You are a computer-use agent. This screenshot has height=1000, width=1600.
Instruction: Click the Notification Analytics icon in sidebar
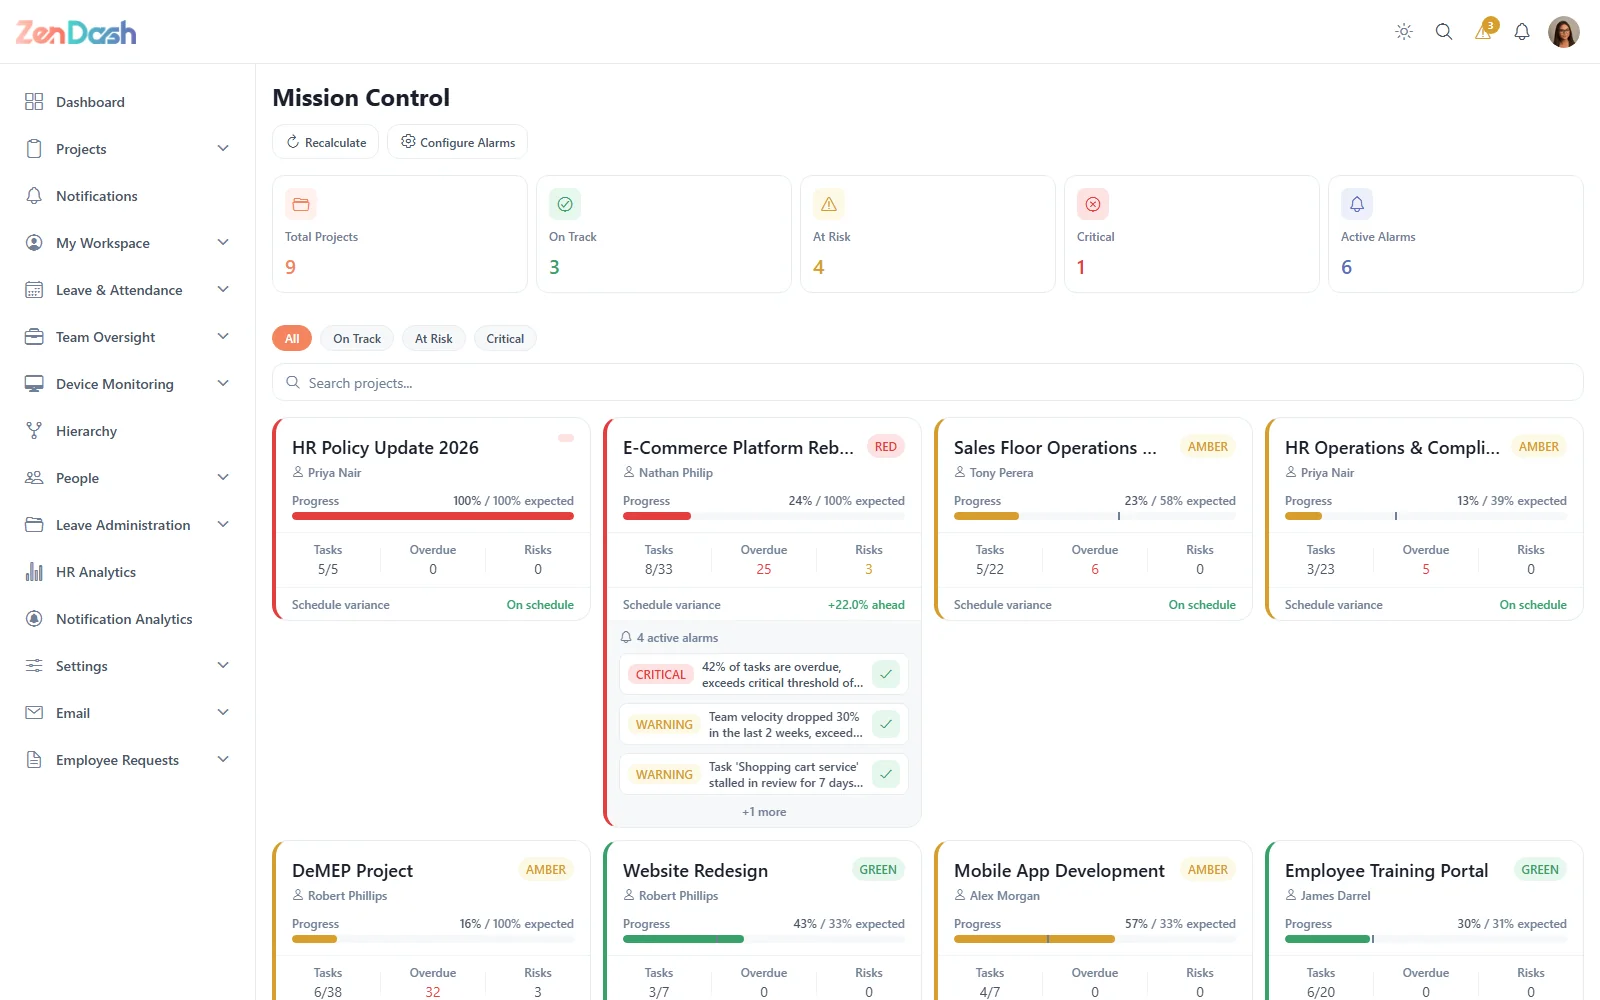[x=34, y=619]
